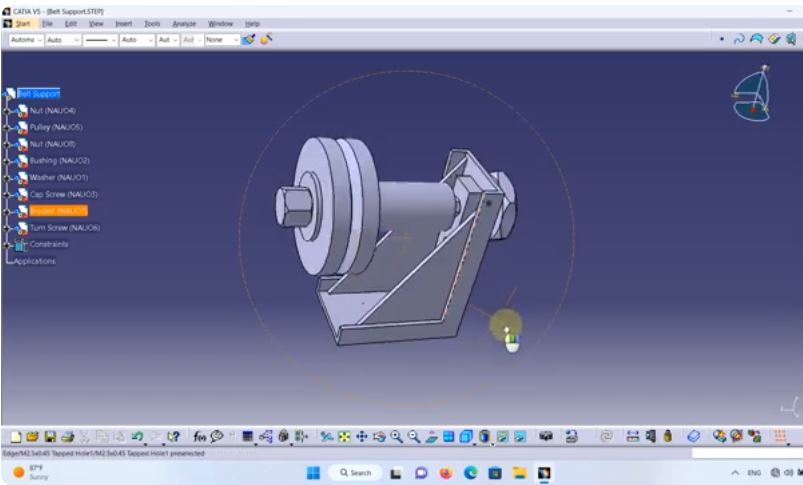This screenshot has width=803, height=485.
Task: Click the Print icon
Action: coord(67,436)
